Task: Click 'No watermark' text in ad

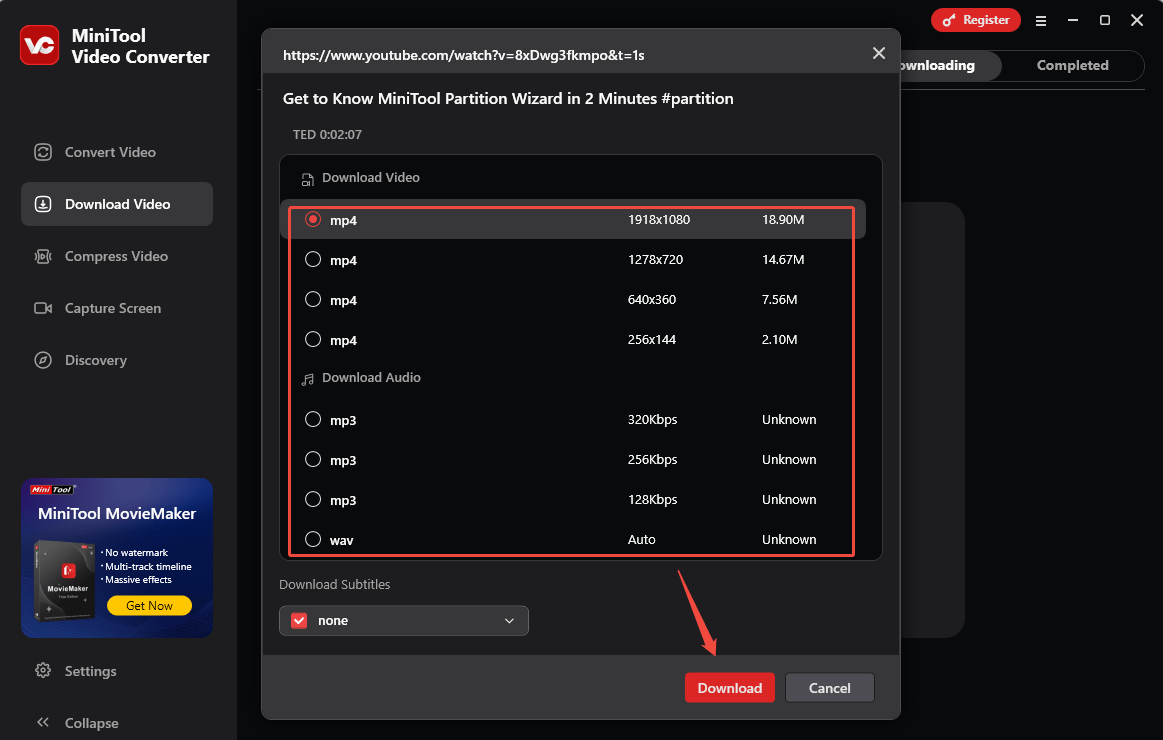Action: coord(136,552)
